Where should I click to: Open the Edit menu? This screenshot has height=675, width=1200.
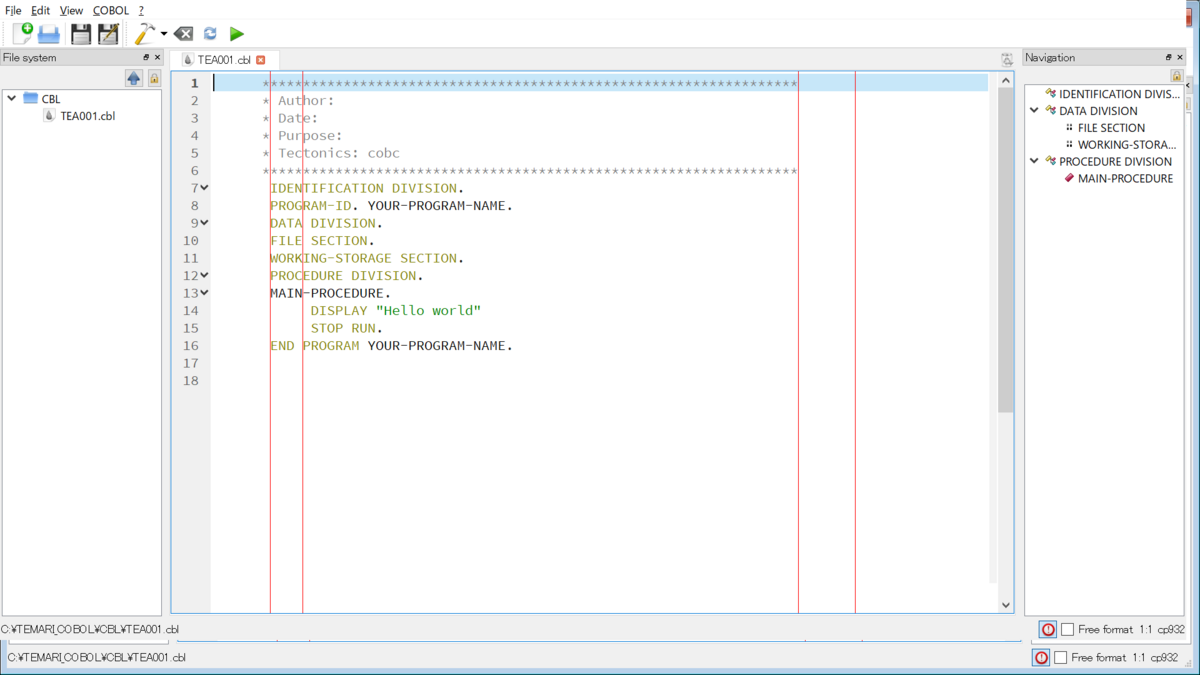[40, 10]
